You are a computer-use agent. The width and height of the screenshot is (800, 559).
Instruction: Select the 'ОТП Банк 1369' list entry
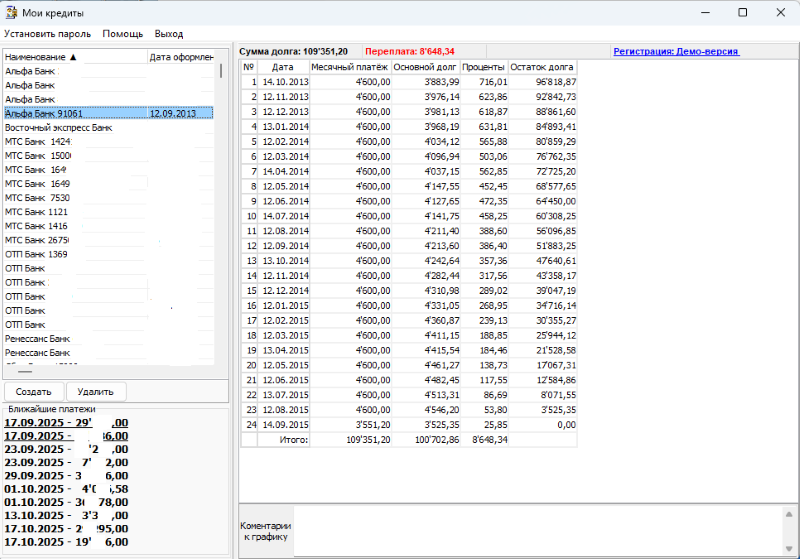tap(37, 254)
